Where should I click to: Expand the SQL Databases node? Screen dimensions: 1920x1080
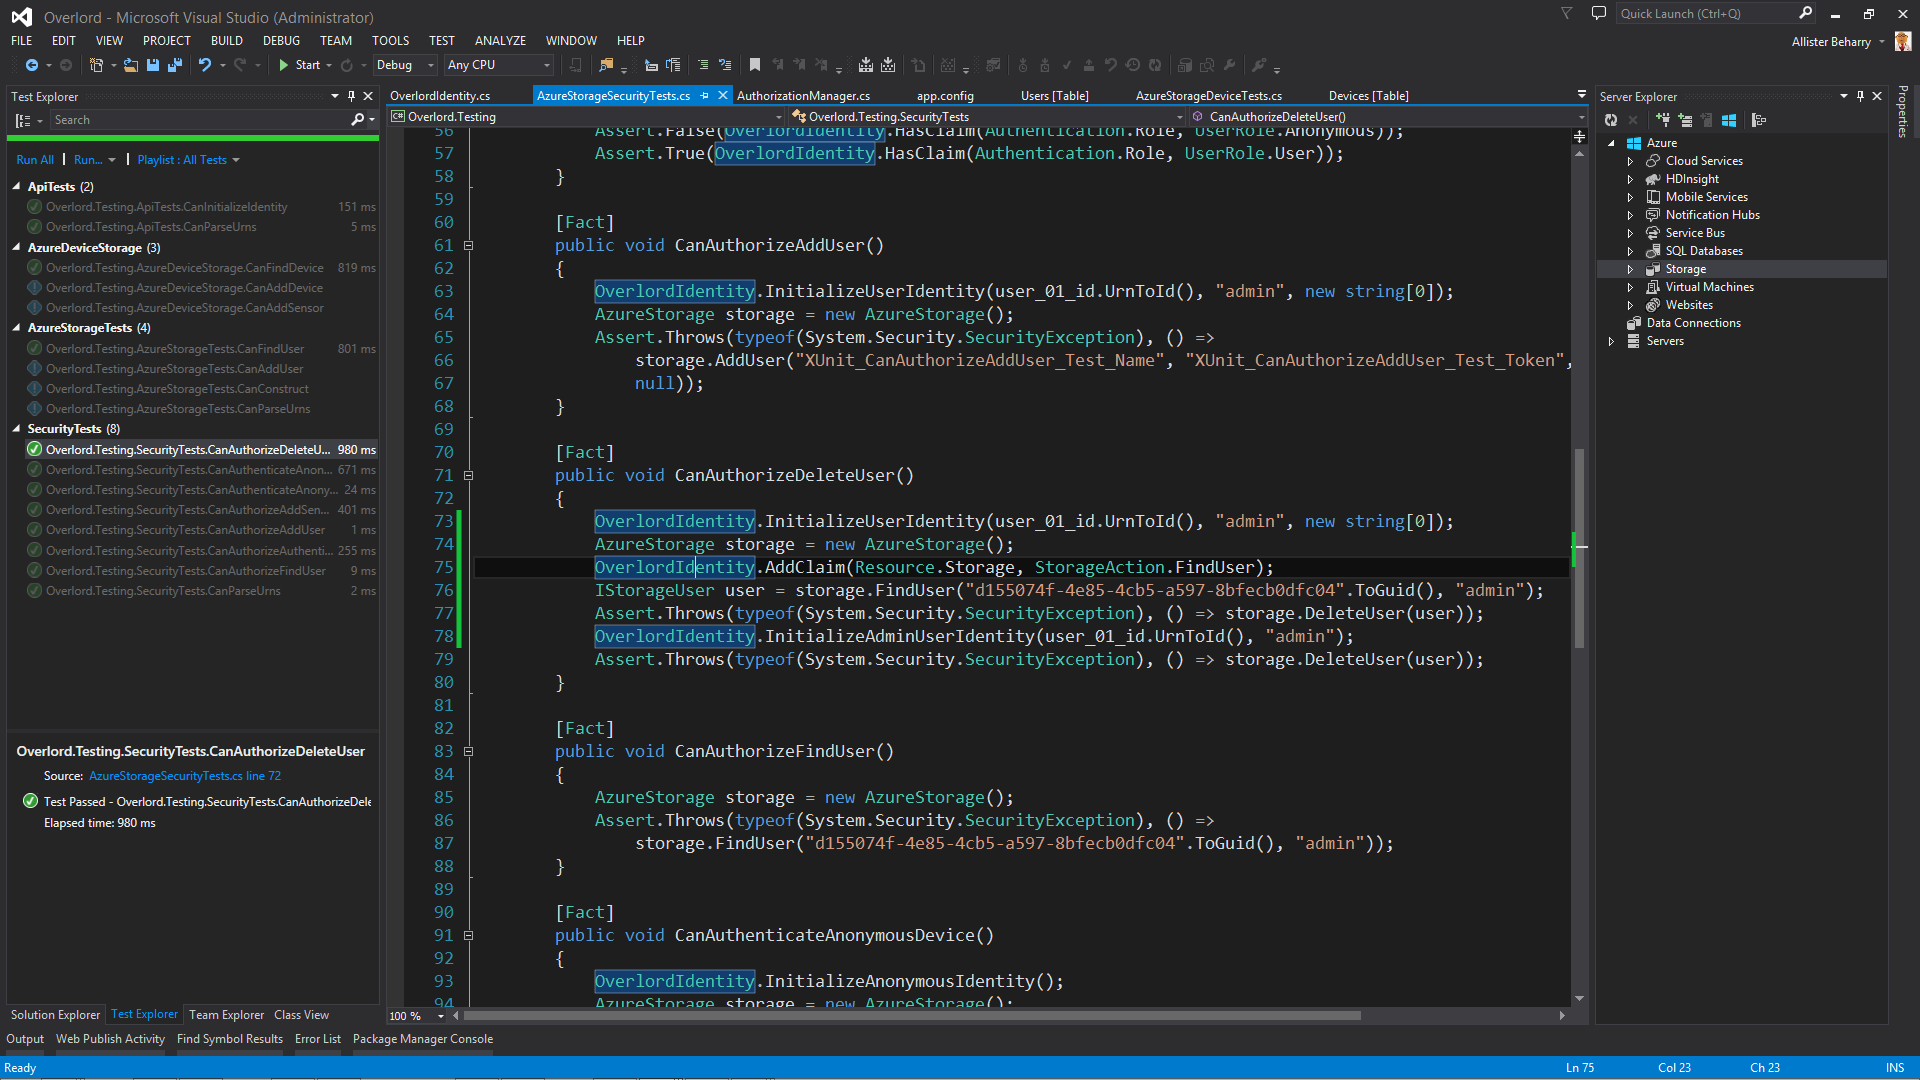[1630, 251]
